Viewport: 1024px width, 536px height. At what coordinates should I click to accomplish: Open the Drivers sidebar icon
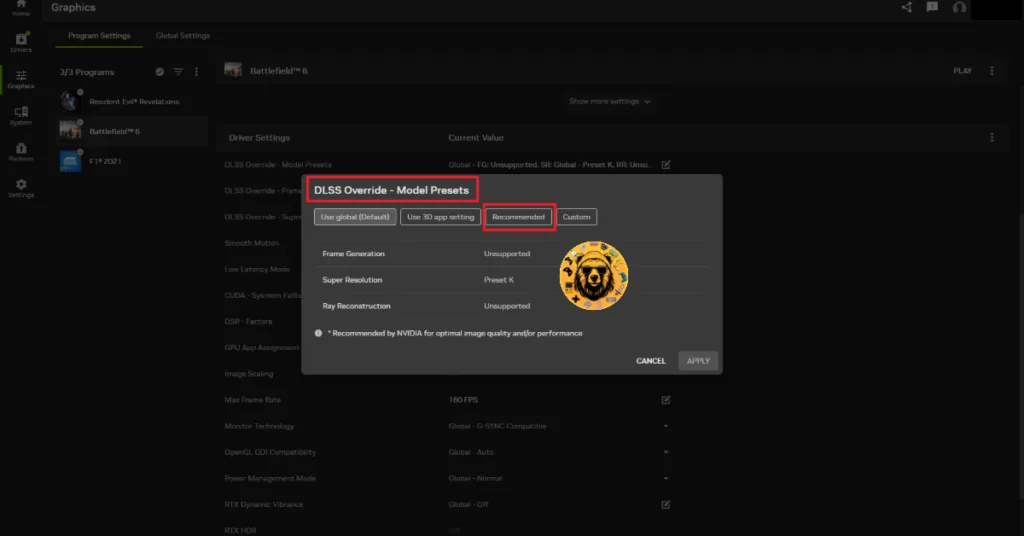(x=21, y=42)
